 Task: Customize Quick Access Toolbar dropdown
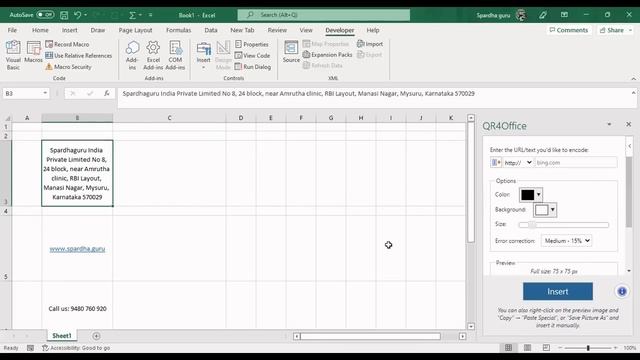151,15
